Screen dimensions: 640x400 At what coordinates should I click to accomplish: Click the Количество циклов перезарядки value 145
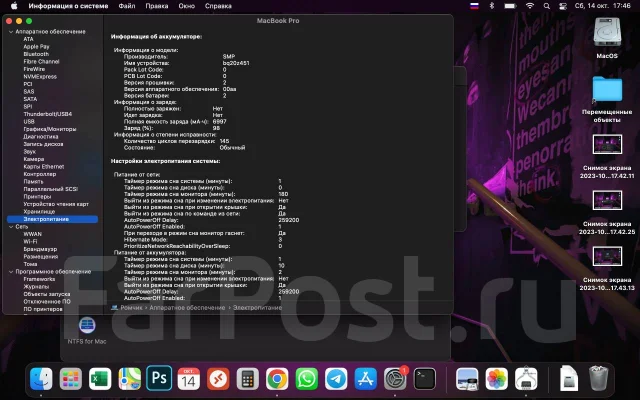224,141
